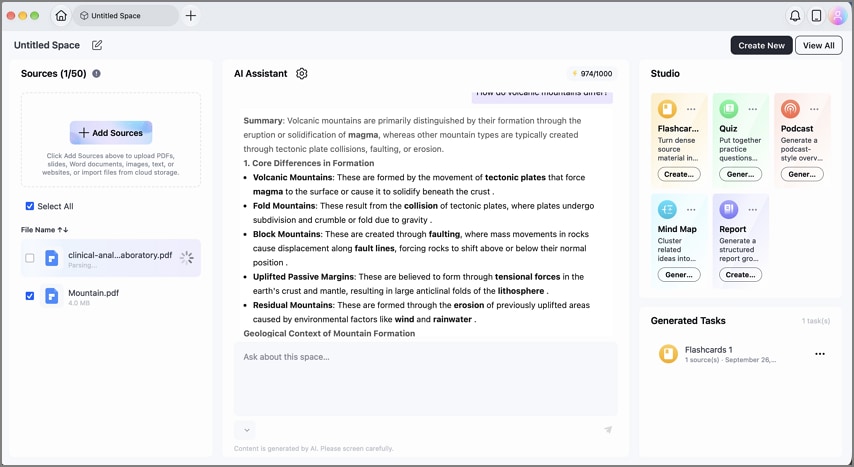
Task: Click the Report card icon
Action: (x=728, y=209)
